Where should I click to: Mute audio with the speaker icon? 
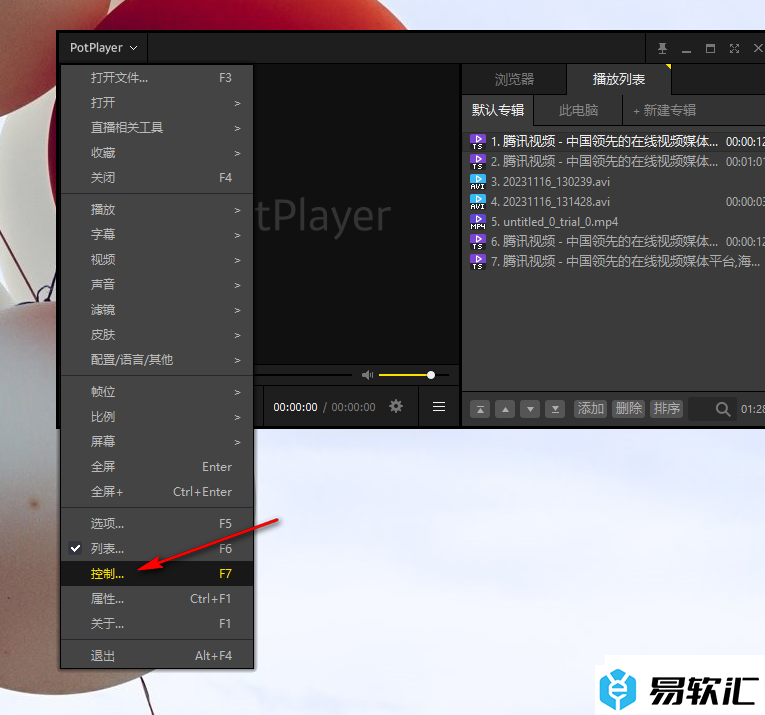point(367,375)
